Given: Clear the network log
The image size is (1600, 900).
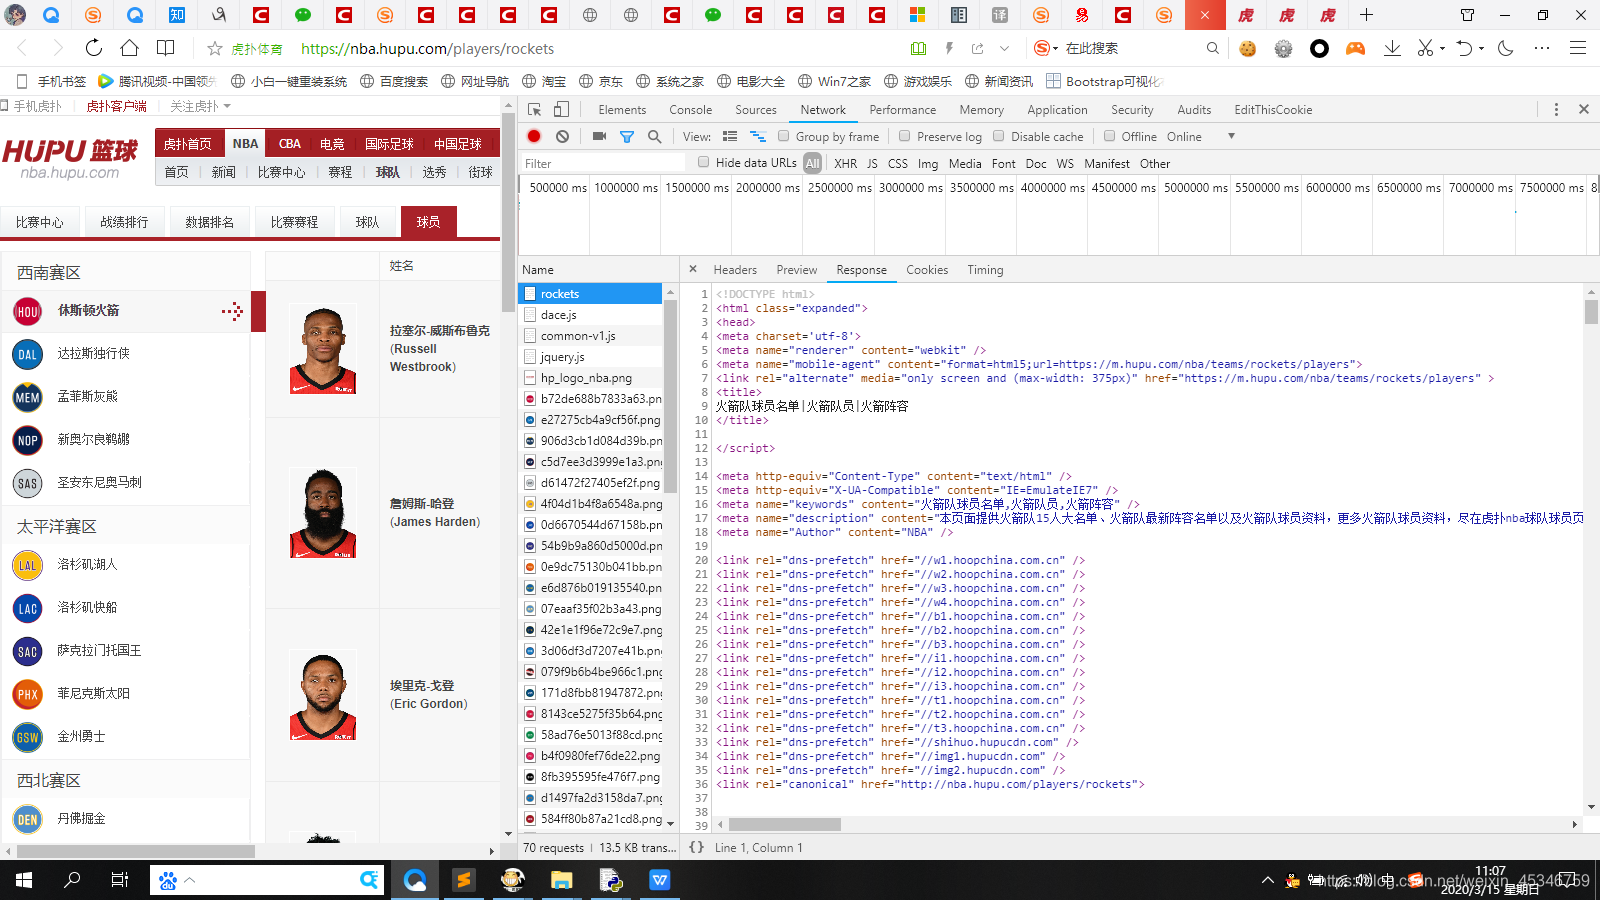Looking at the screenshot, I should [562, 136].
